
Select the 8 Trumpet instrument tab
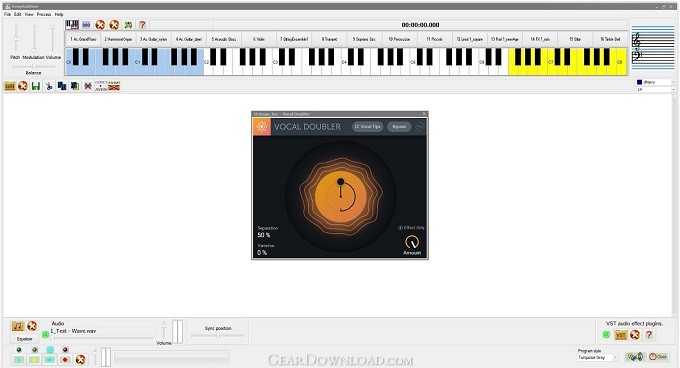[x=329, y=39]
